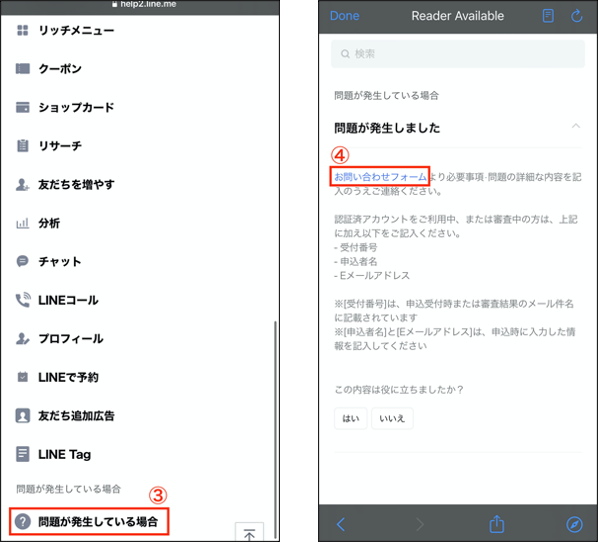Tap the Reader Available title text

click(458, 16)
